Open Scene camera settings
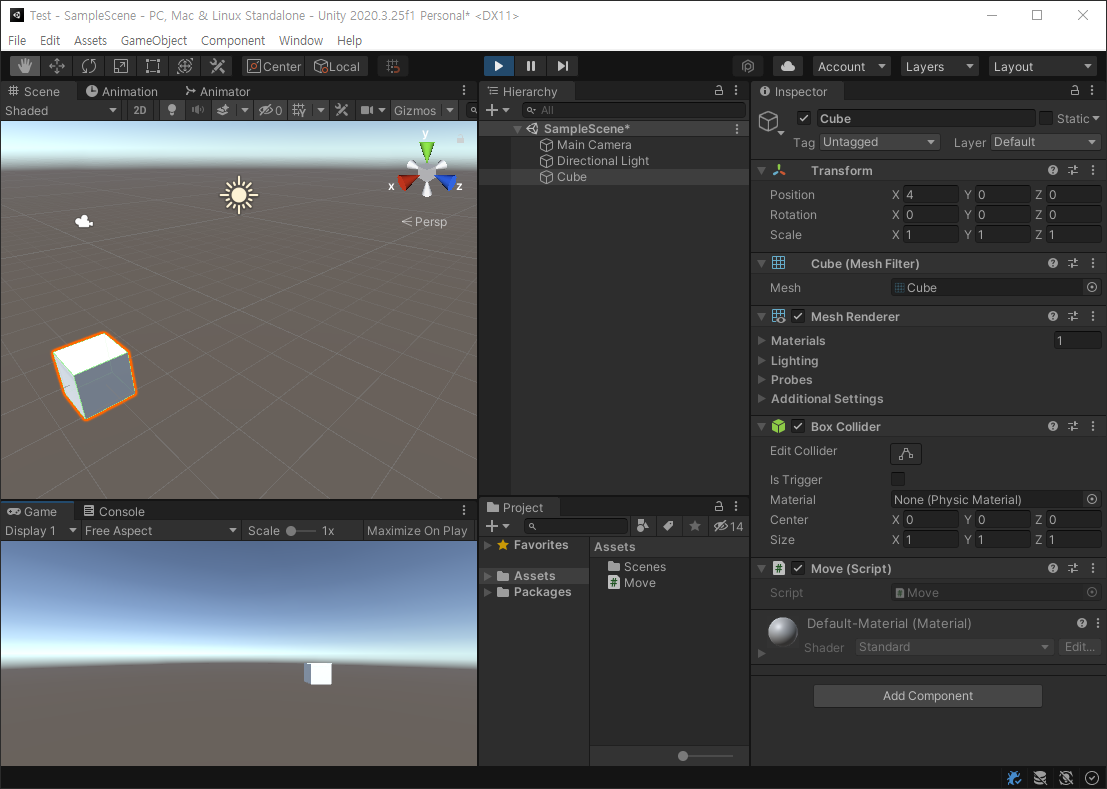This screenshot has height=789, width=1107. pos(367,110)
